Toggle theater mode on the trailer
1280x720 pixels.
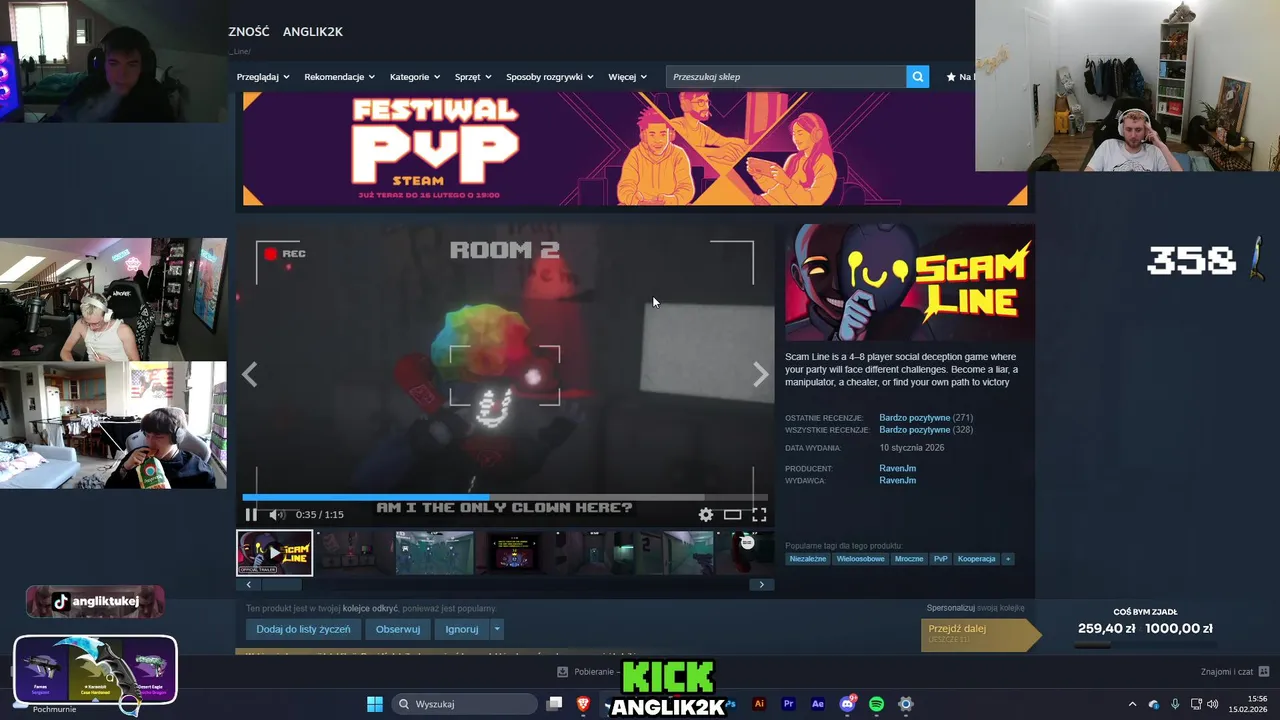click(733, 515)
